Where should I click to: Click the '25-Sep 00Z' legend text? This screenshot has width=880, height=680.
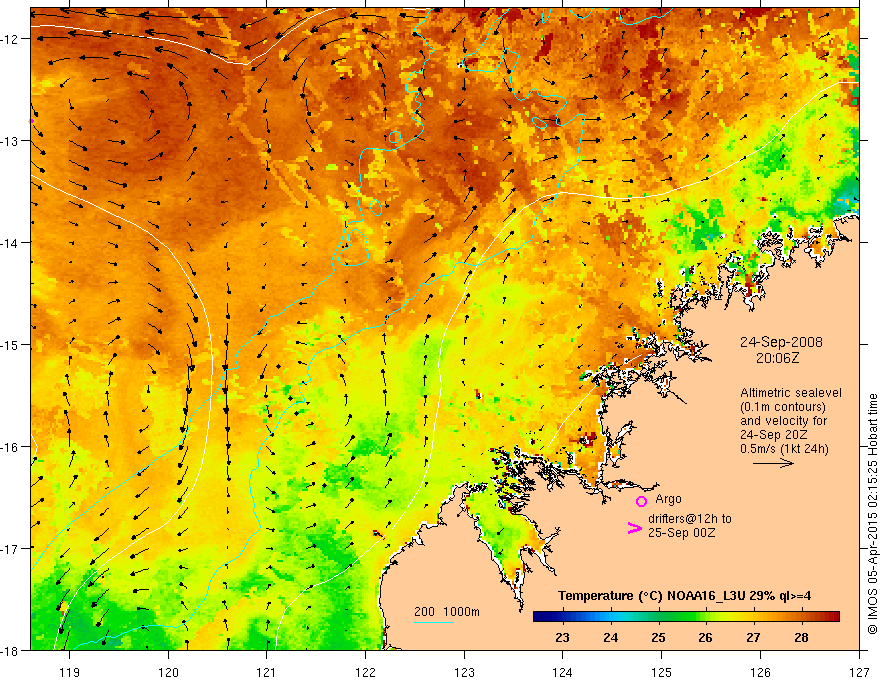click(x=681, y=533)
